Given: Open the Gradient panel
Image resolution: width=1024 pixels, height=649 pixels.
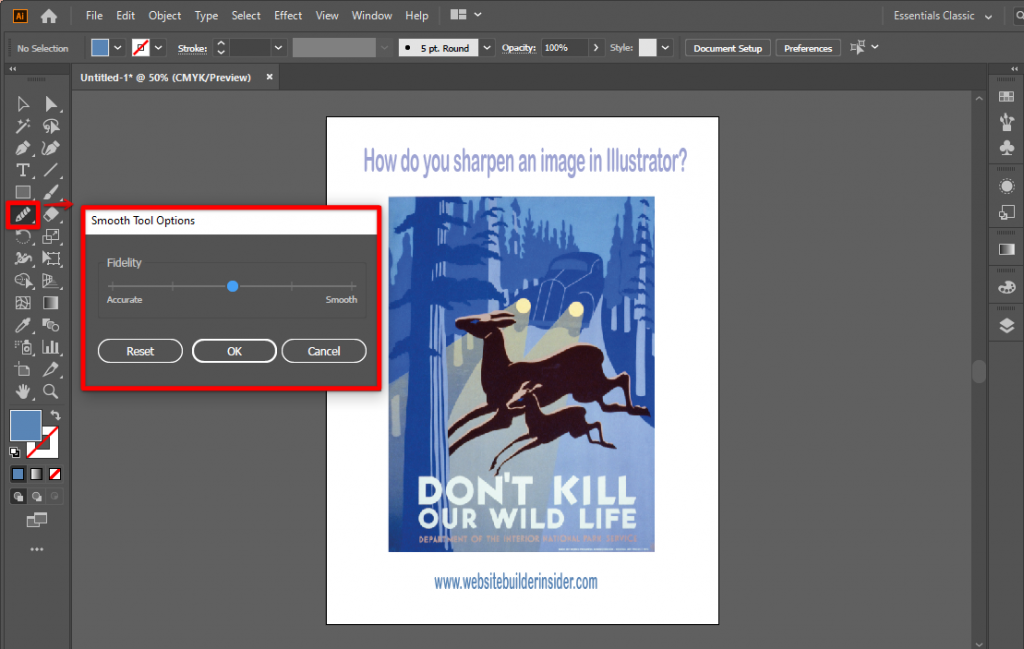Looking at the screenshot, I should point(1007,247).
